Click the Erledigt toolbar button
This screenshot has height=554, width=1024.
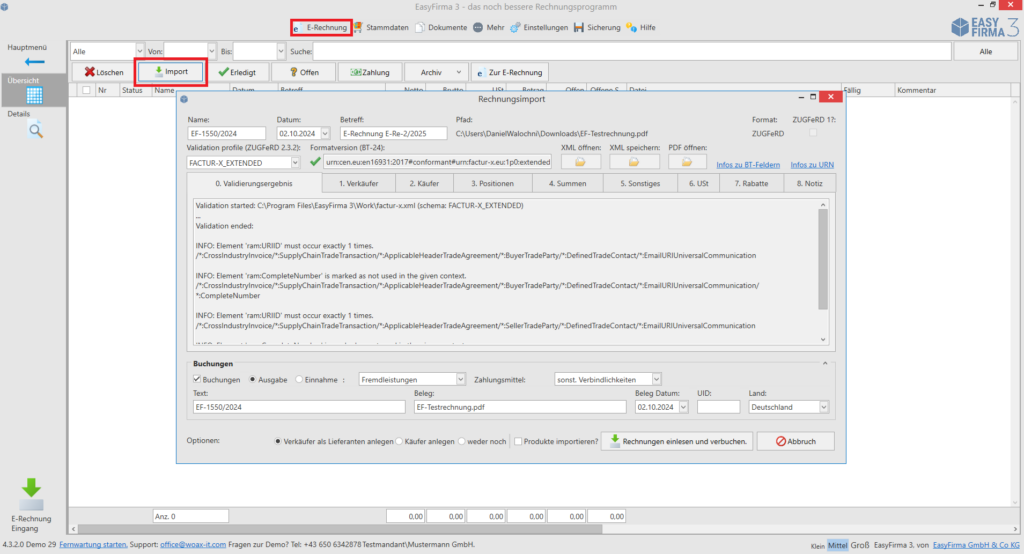click(x=237, y=72)
